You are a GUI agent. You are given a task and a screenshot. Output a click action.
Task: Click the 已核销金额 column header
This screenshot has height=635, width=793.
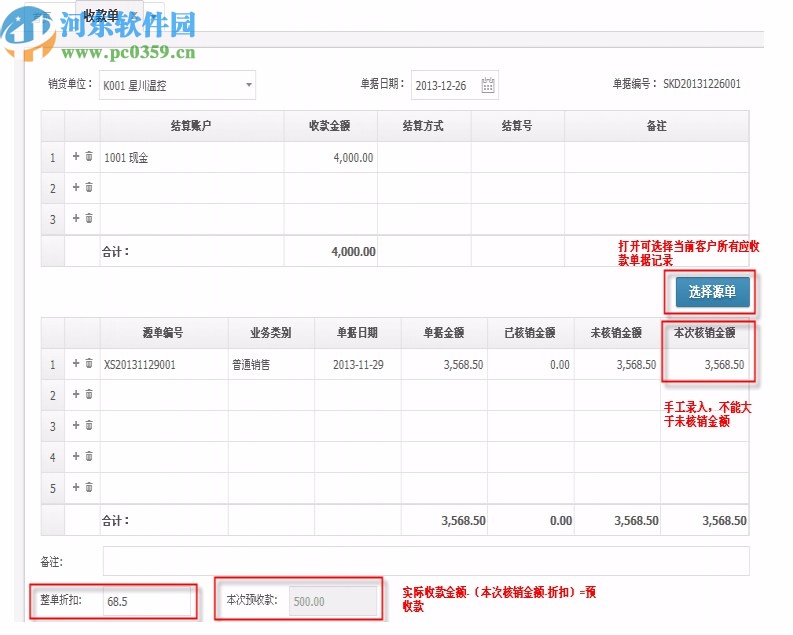tap(531, 333)
